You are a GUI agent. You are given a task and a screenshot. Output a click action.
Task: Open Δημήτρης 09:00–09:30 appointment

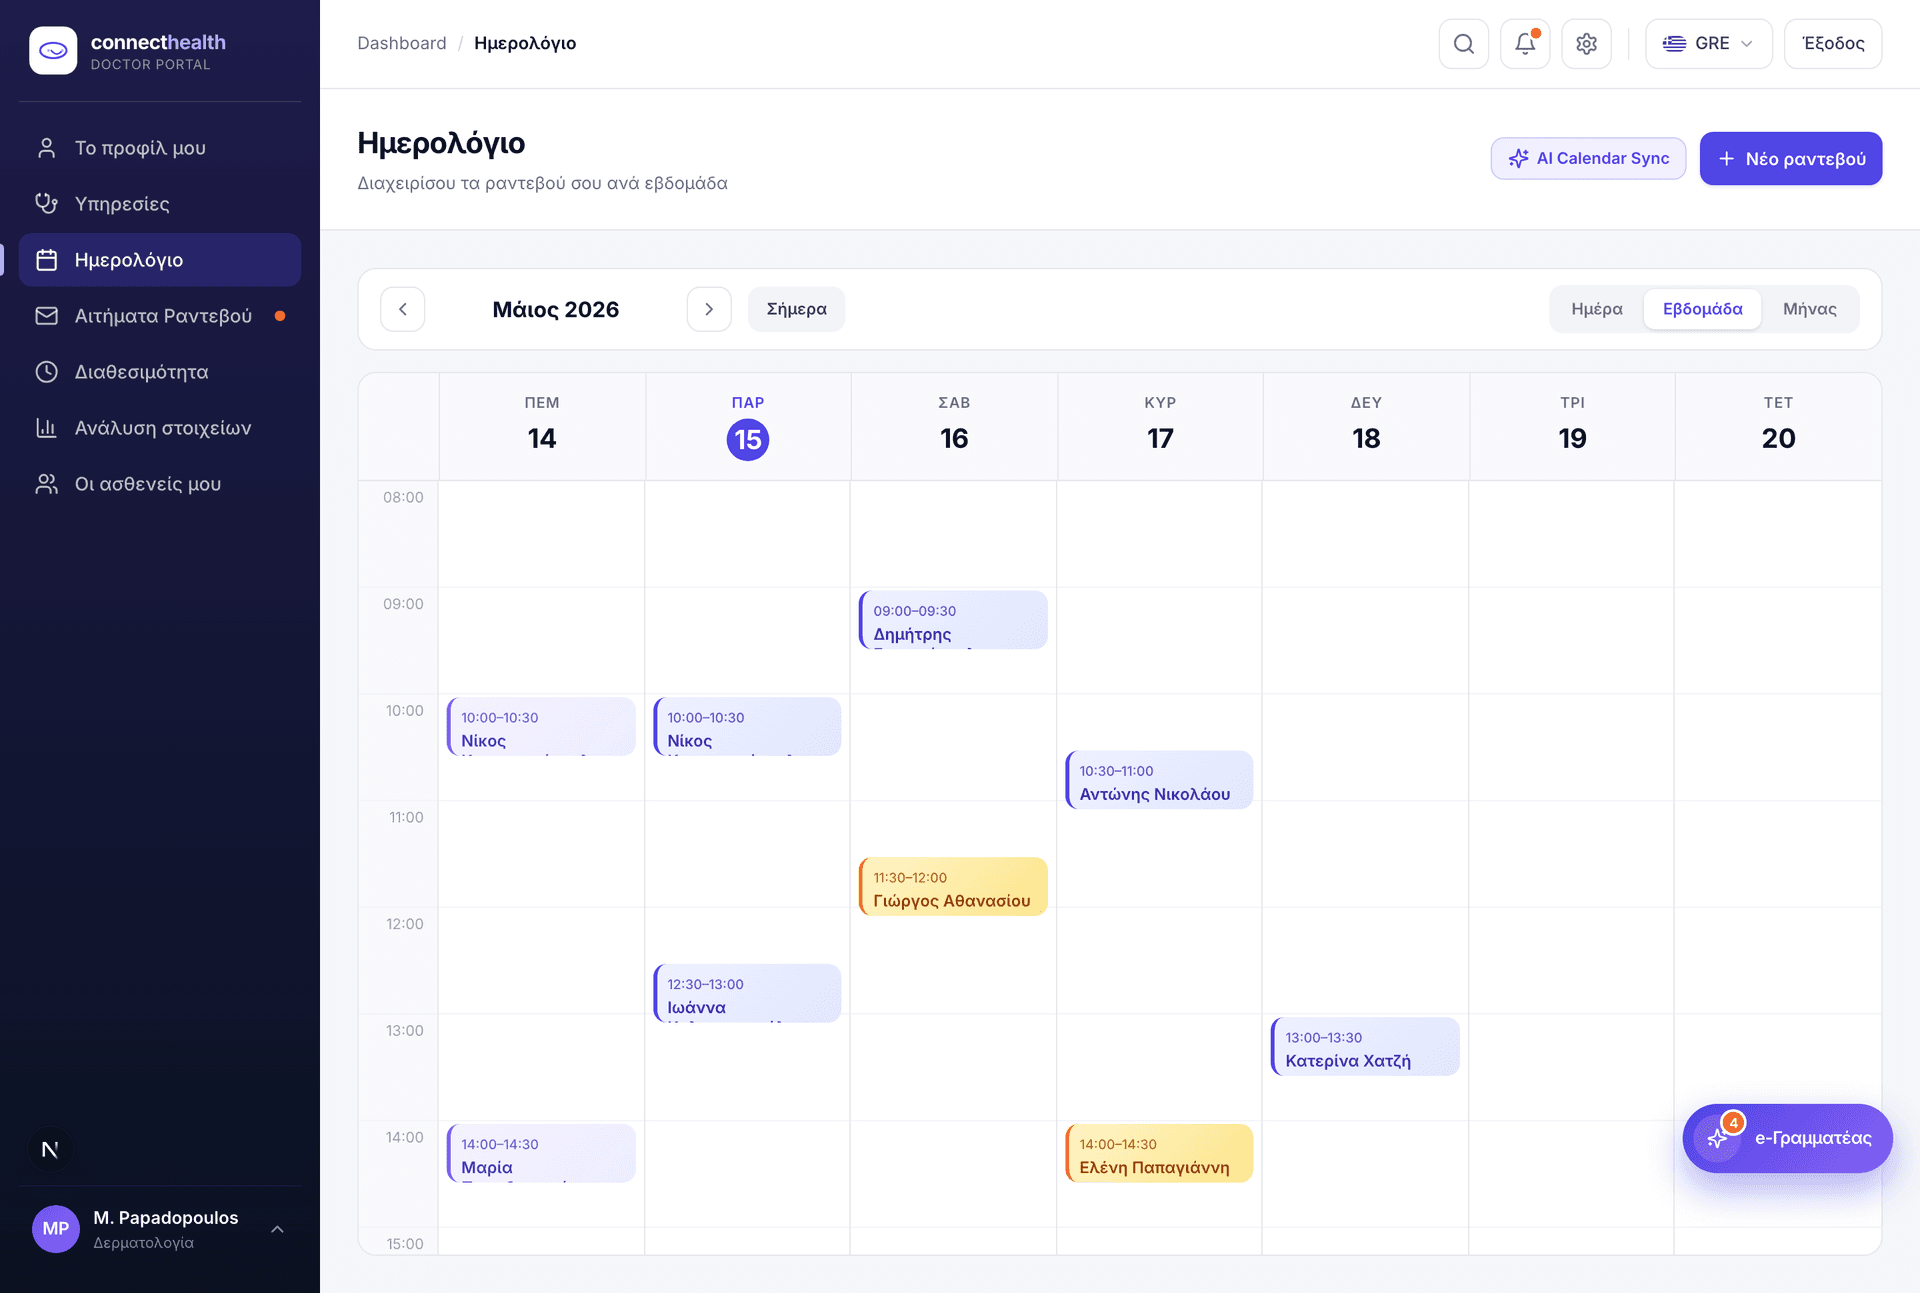click(953, 620)
